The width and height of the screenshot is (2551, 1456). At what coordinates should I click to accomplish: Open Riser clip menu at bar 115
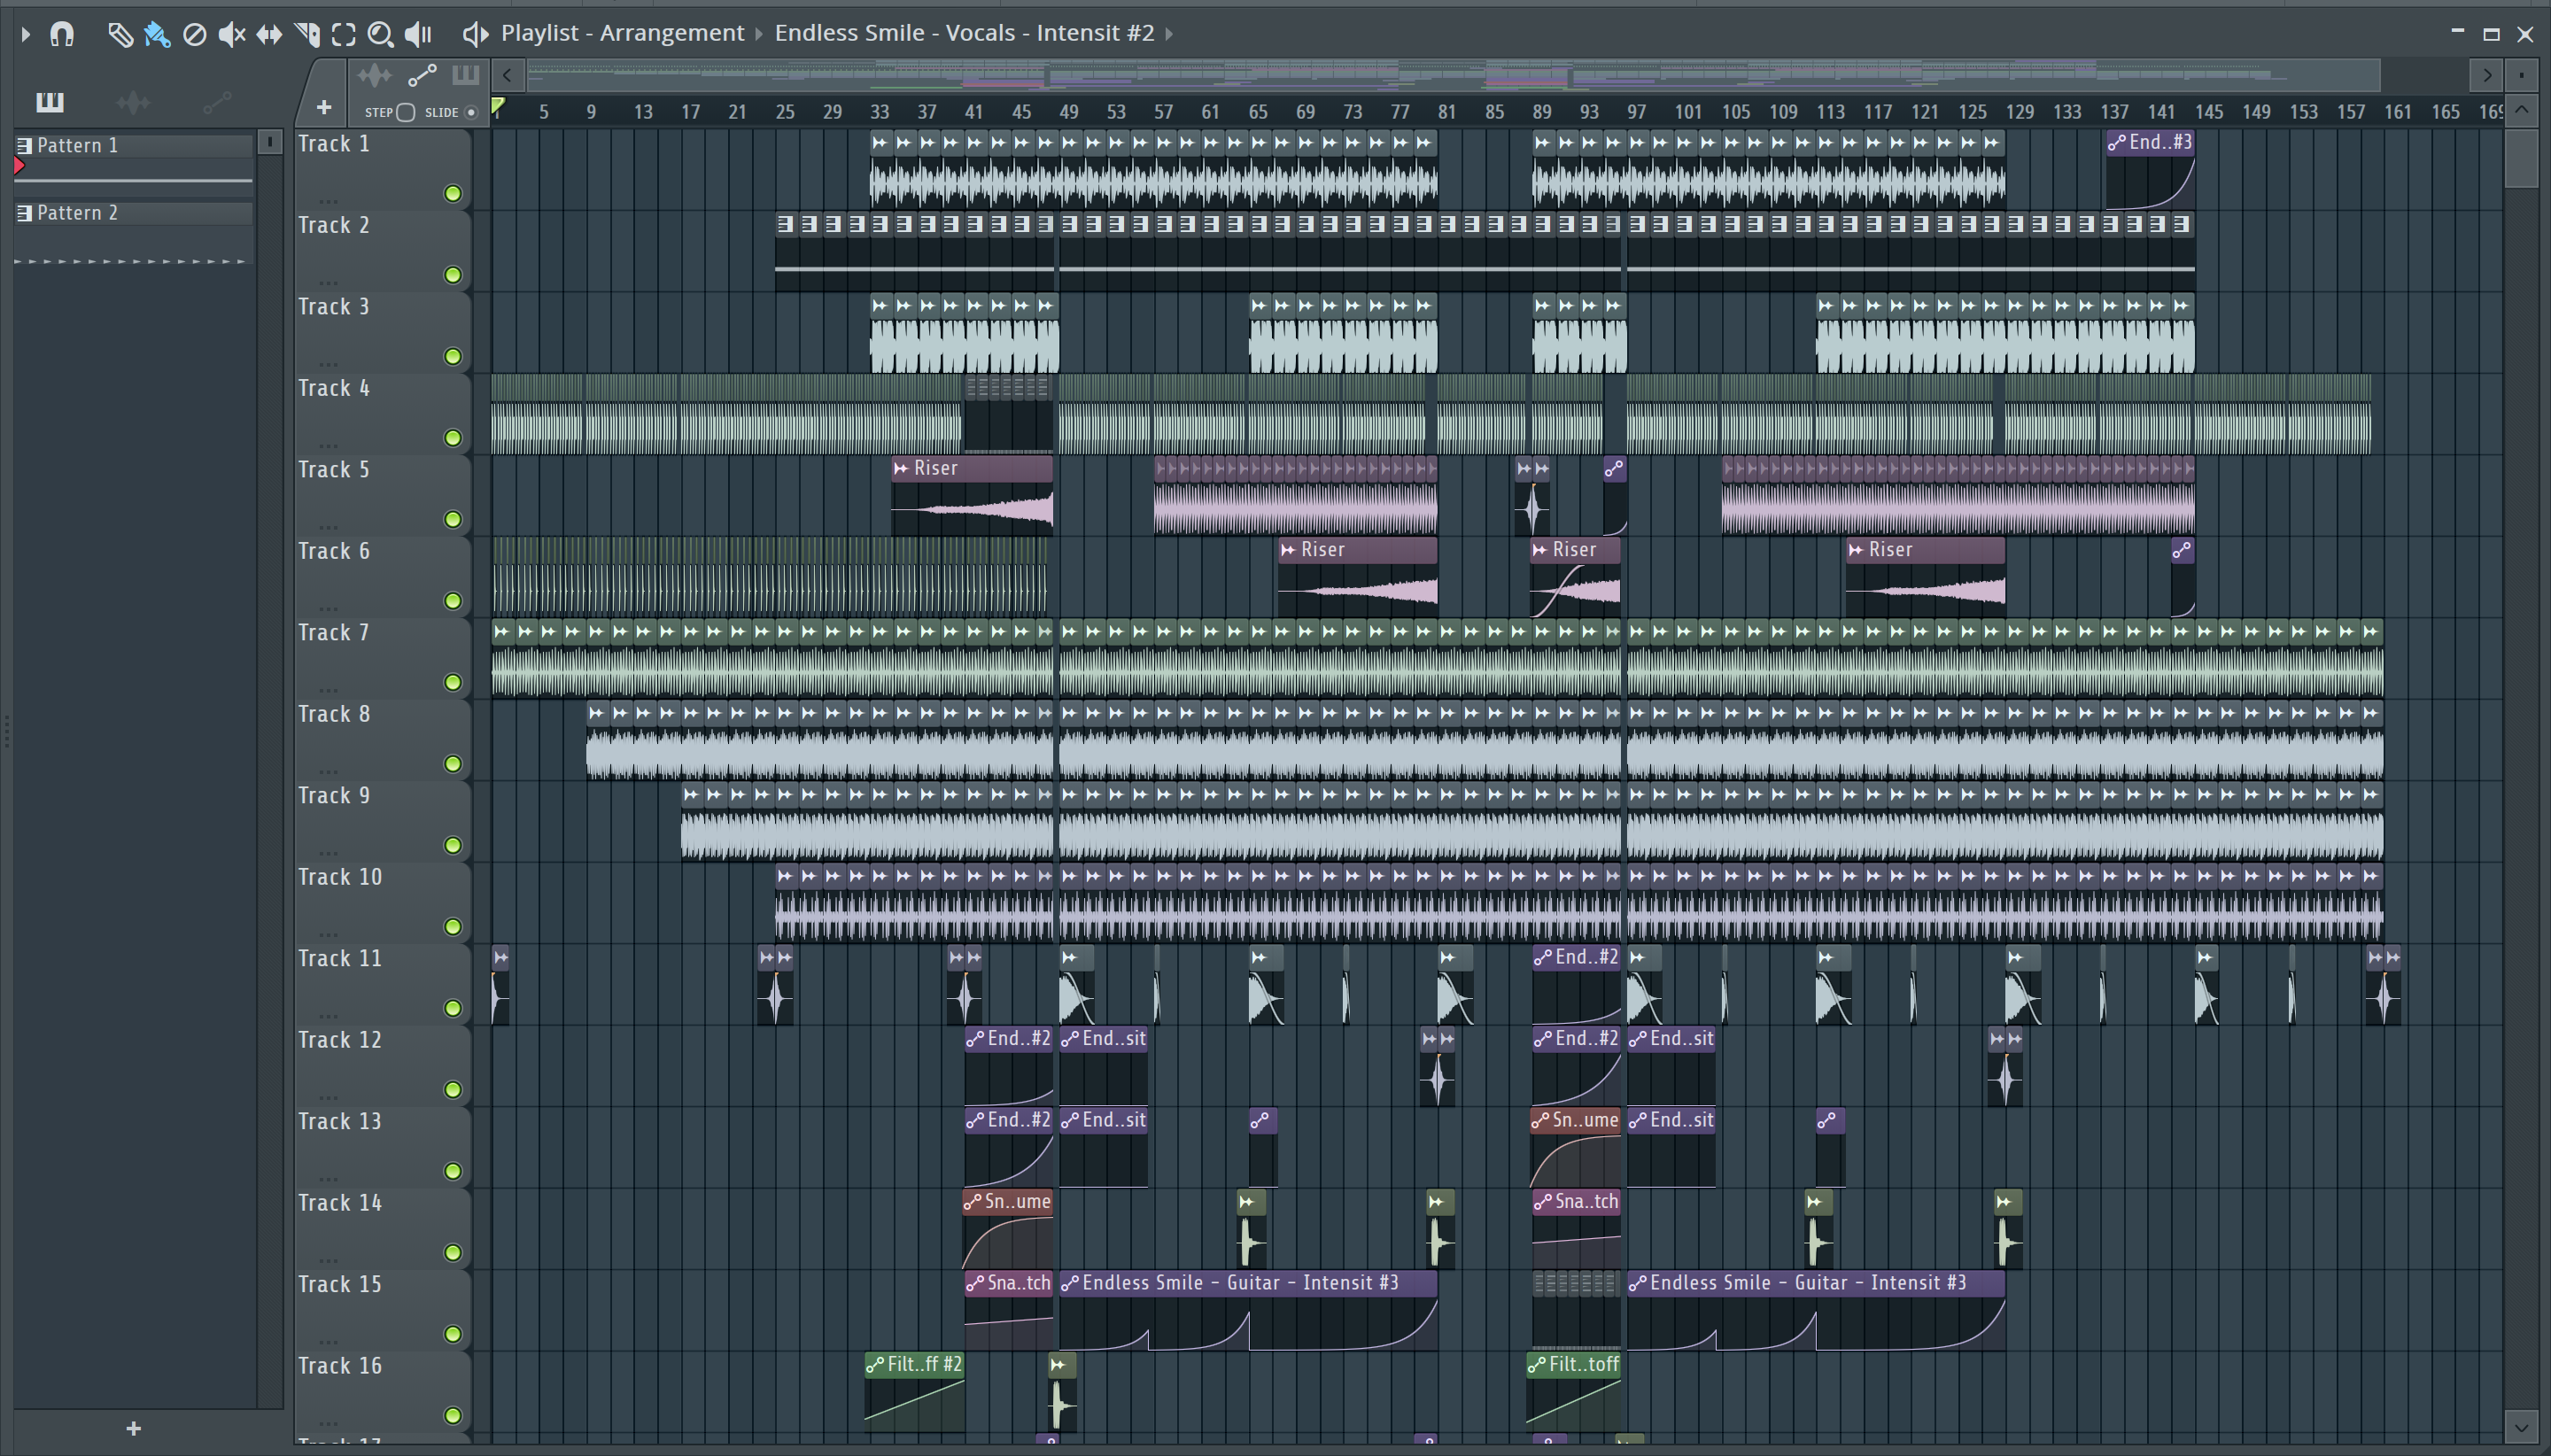1856,550
